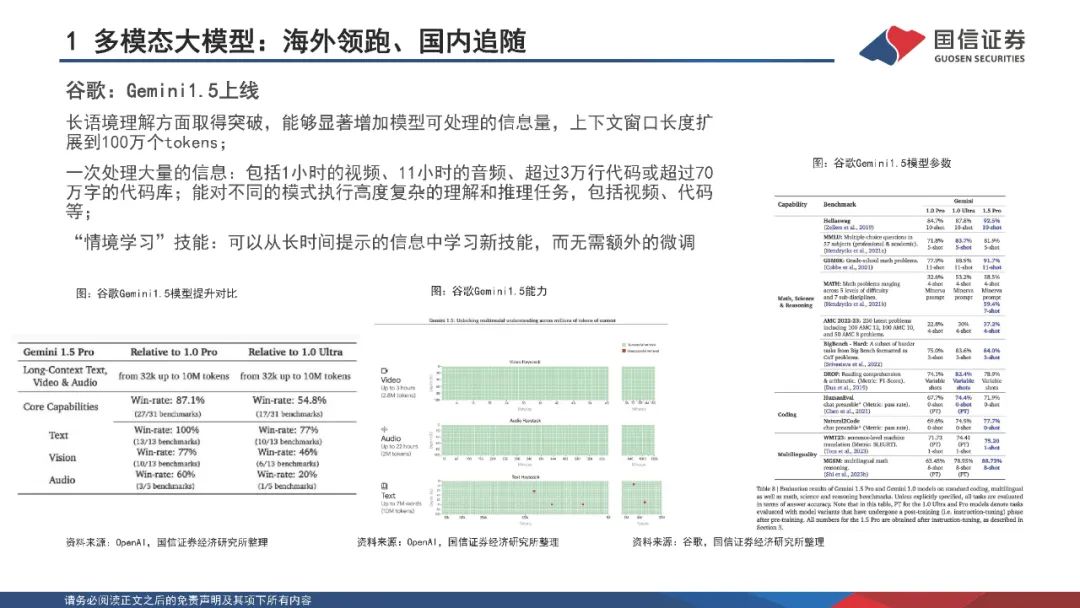Click "from 32k up to 10M tokens" under Relative to 1.0 Ultra
Image resolution: width=1080 pixels, height=608 pixels.
295,376
